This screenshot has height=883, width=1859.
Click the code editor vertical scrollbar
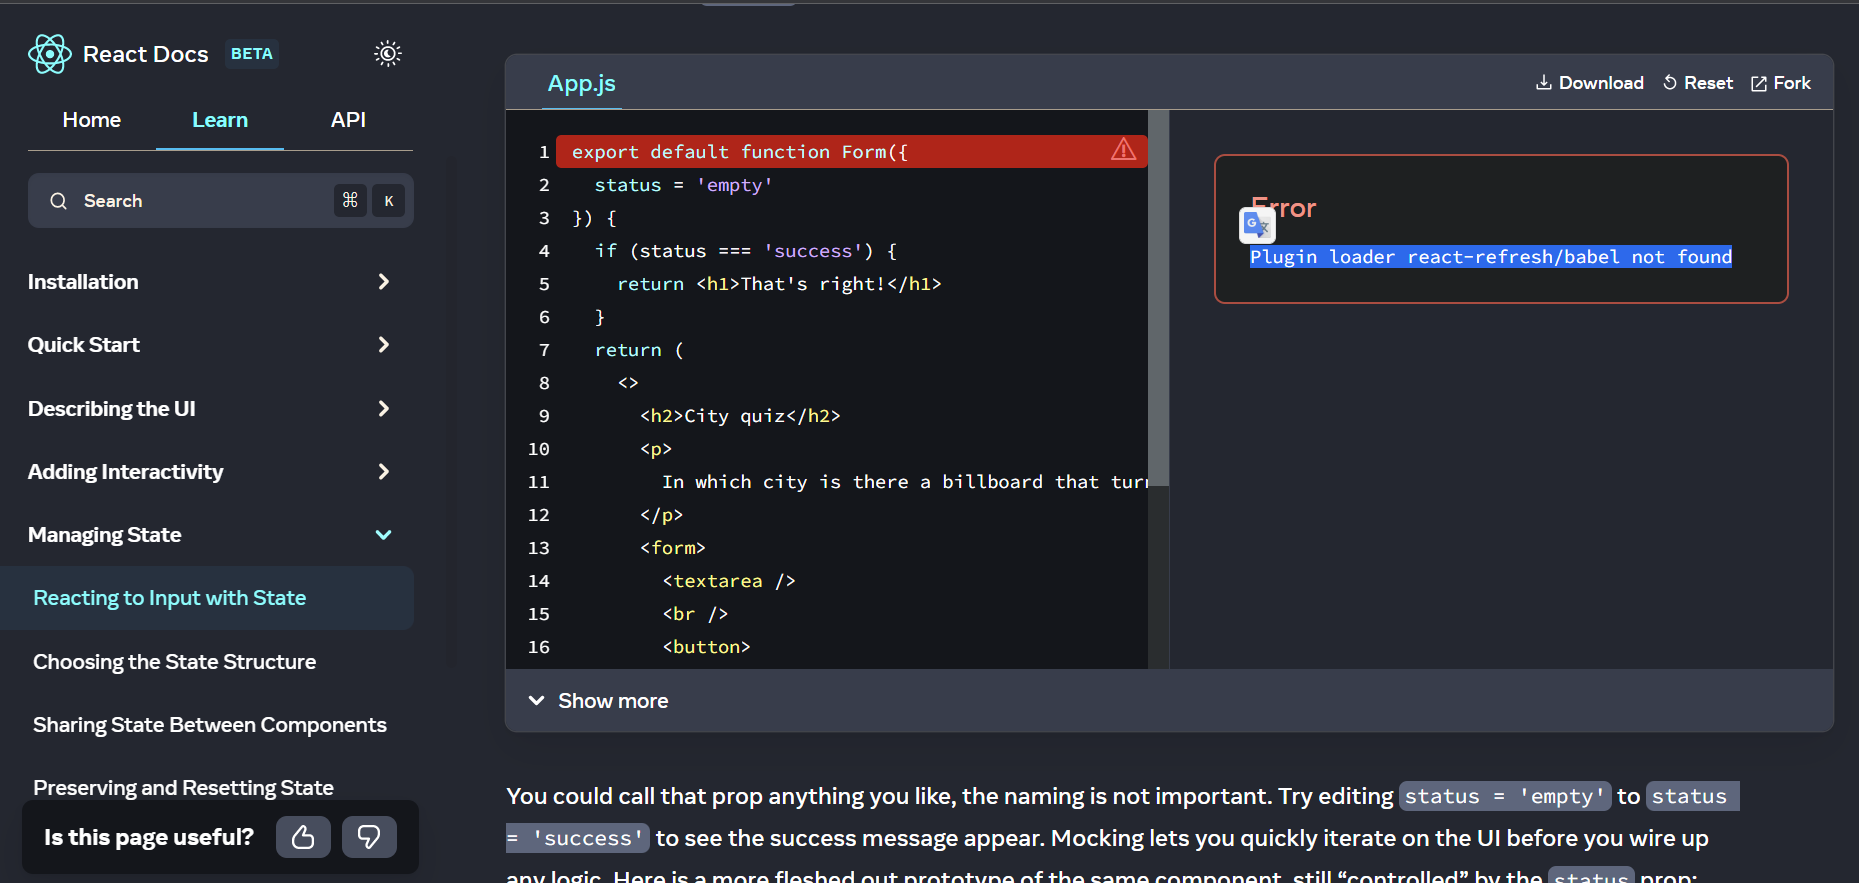[1158, 298]
